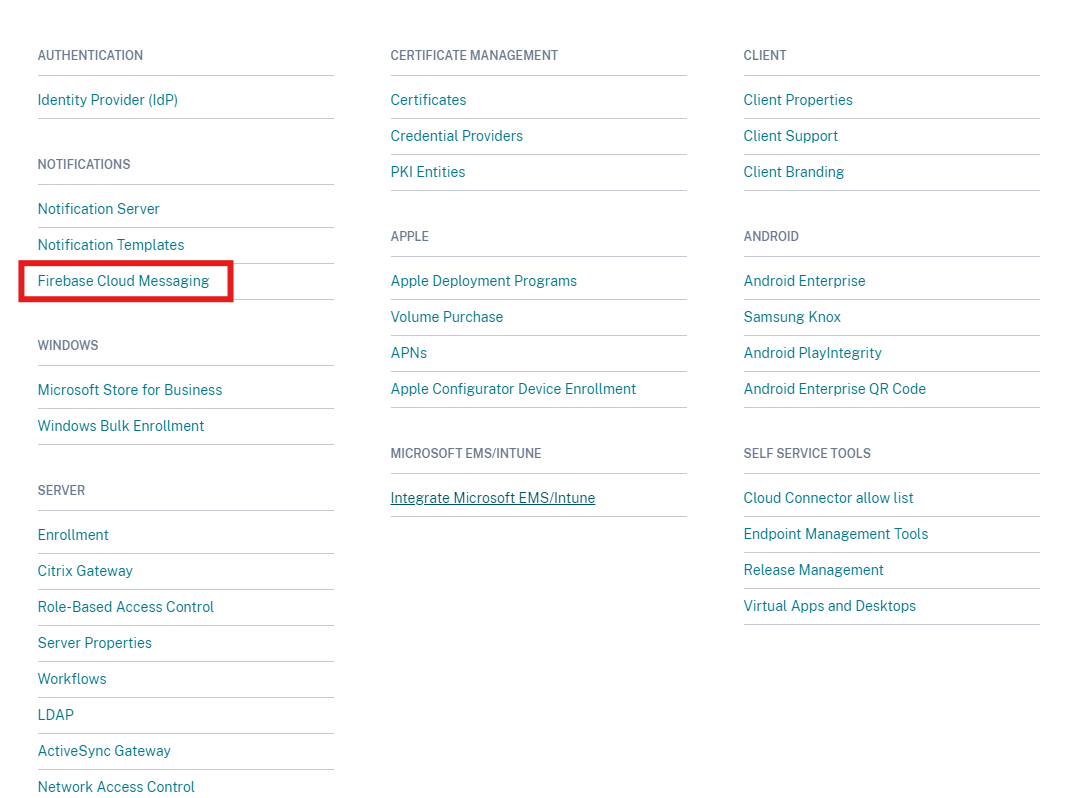Click the SERVER section heading
Viewport: 1087px width, 798px height.
[x=61, y=490]
